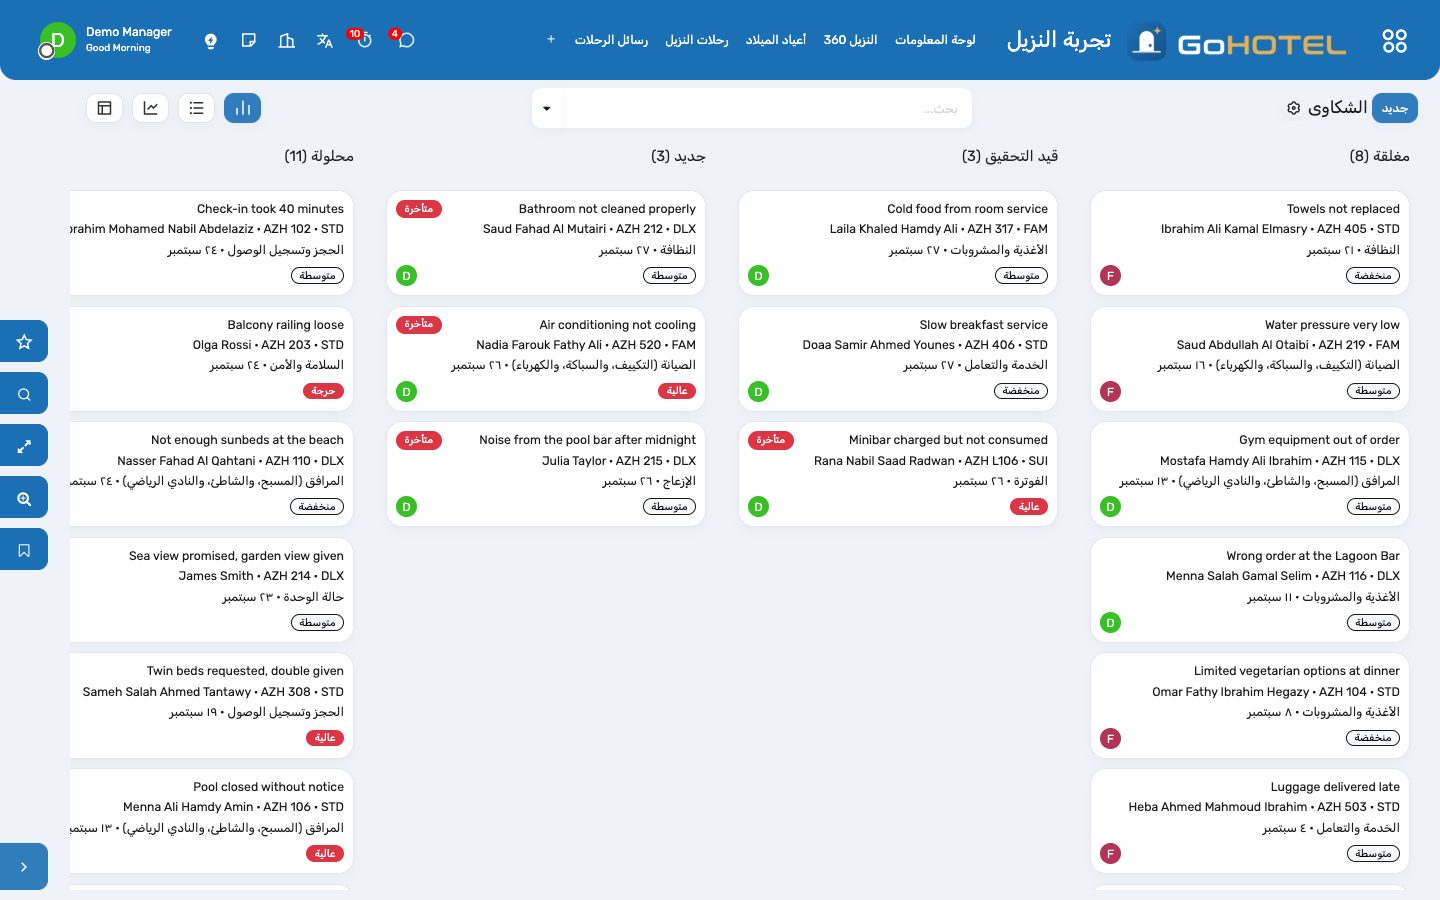The image size is (1440, 900).
Task: Click the عالية priority tag on Air conditioning card
Action: pos(678,391)
